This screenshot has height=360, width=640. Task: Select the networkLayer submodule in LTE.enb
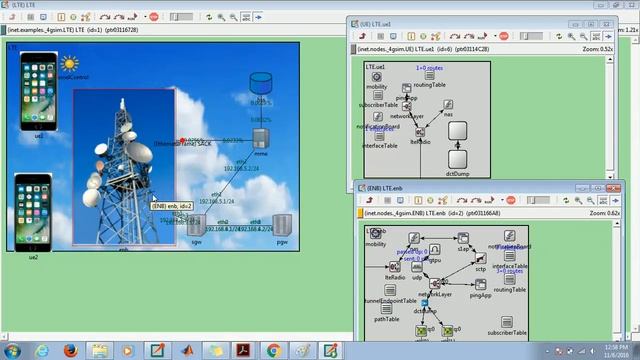click(435, 283)
